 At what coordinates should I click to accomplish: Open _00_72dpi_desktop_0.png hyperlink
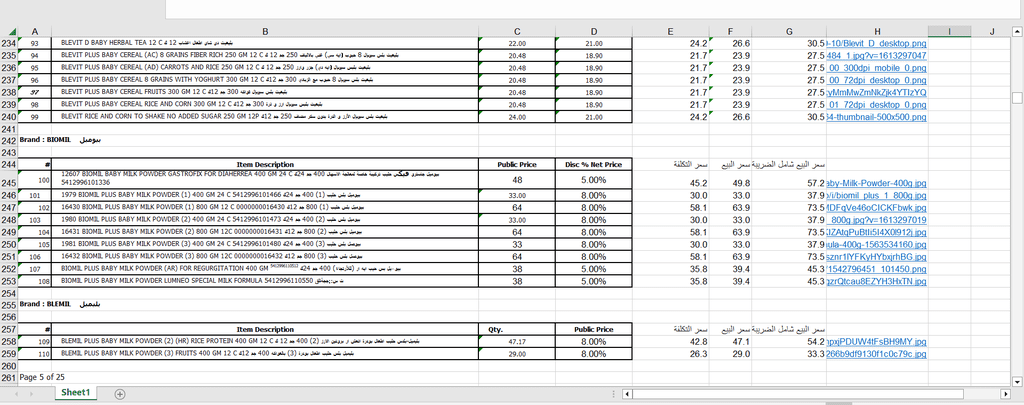point(876,80)
